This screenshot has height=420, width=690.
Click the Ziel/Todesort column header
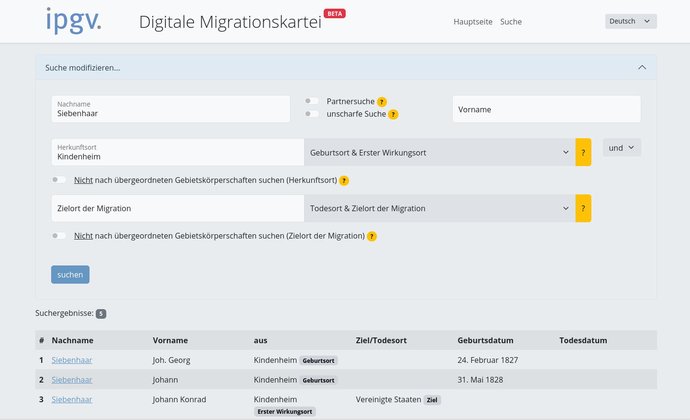coord(381,340)
